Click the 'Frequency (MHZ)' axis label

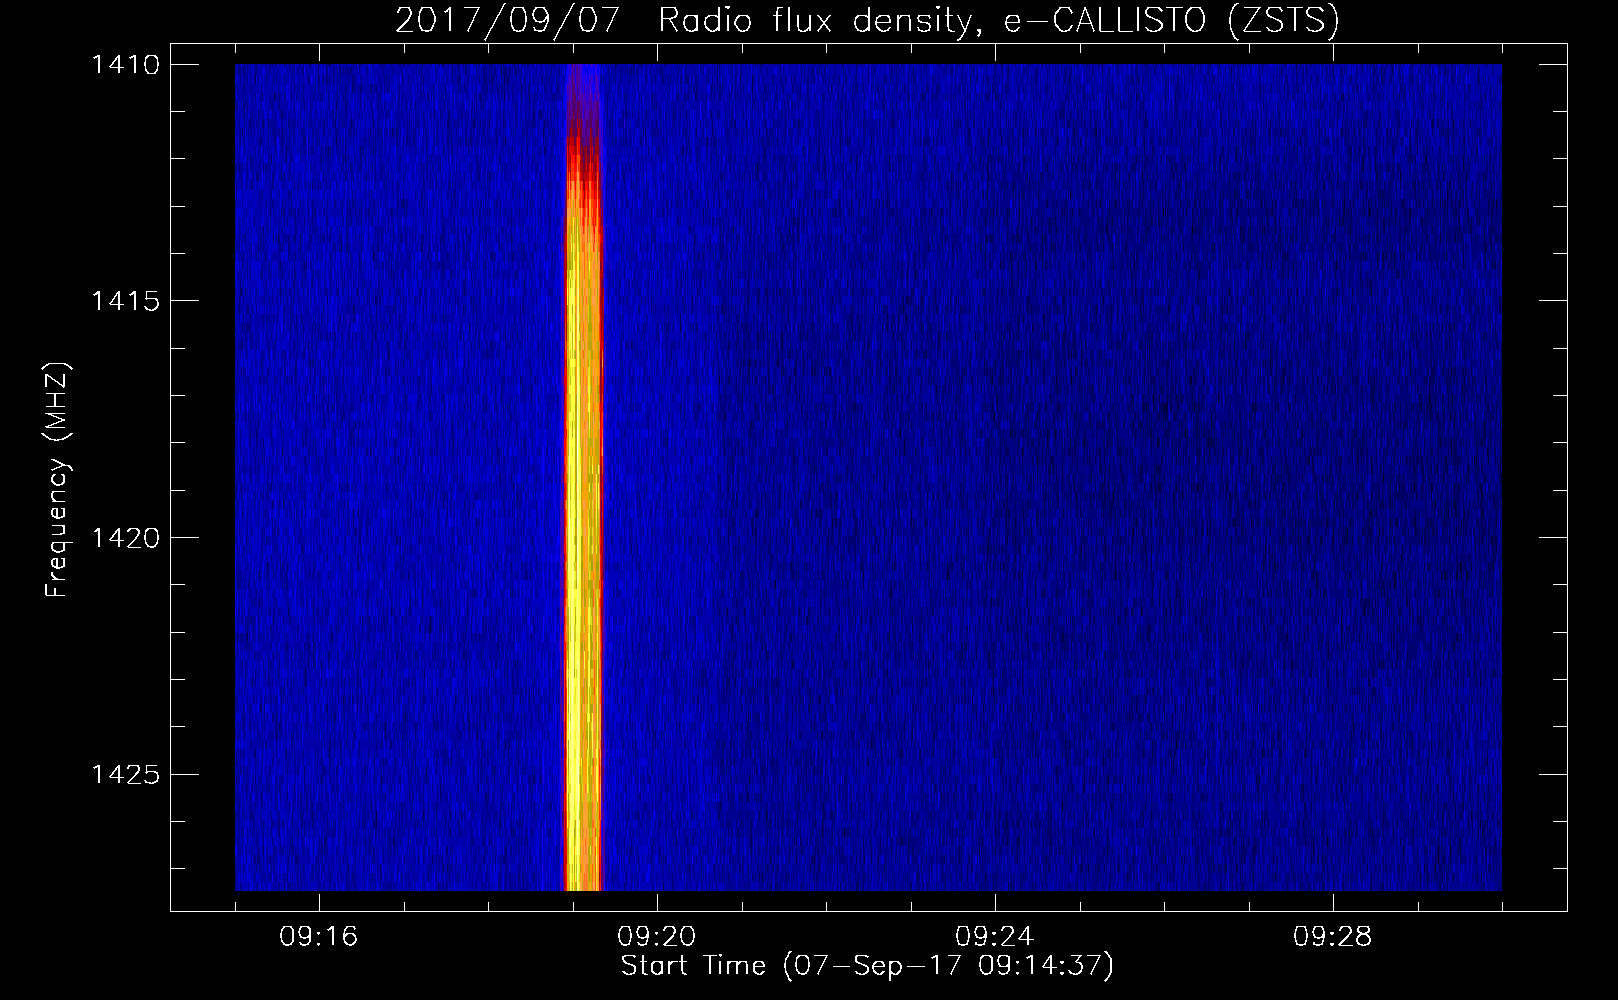pyautogui.click(x=58, y=480)
